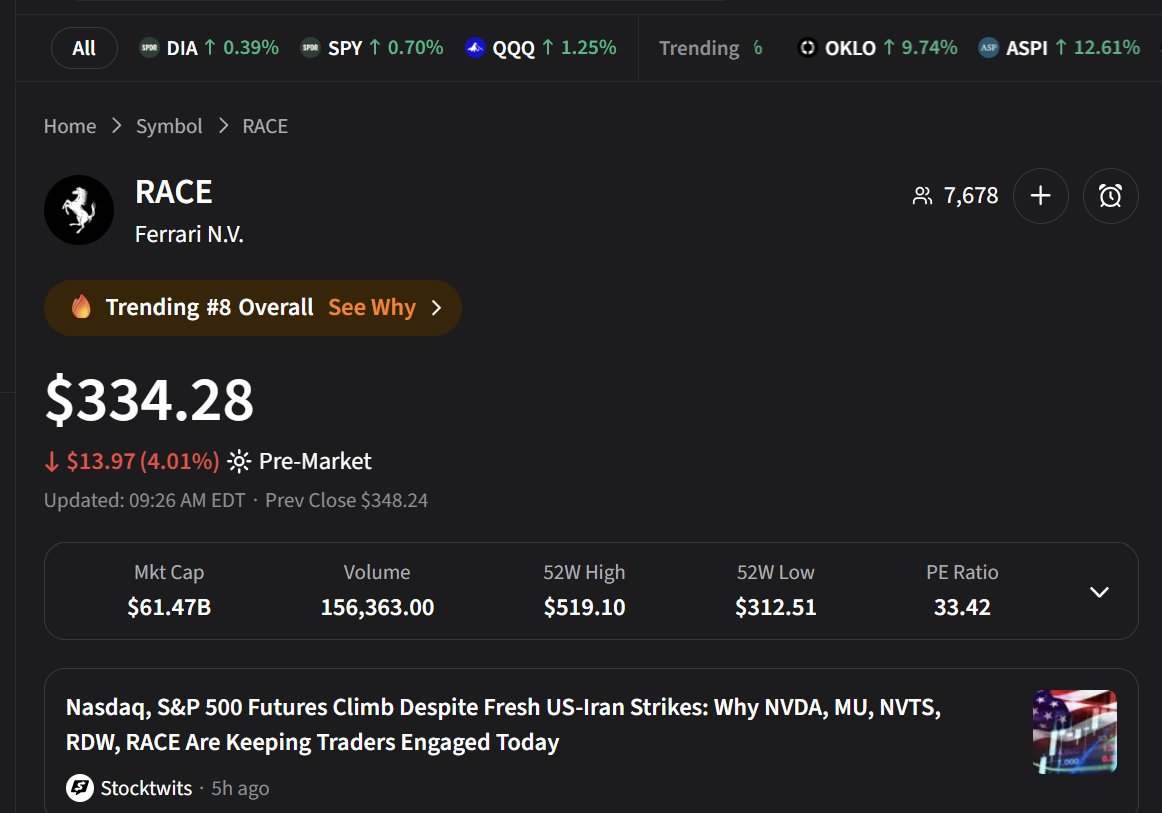Expand the stock stats panel chevron

tap(1099, 591)
